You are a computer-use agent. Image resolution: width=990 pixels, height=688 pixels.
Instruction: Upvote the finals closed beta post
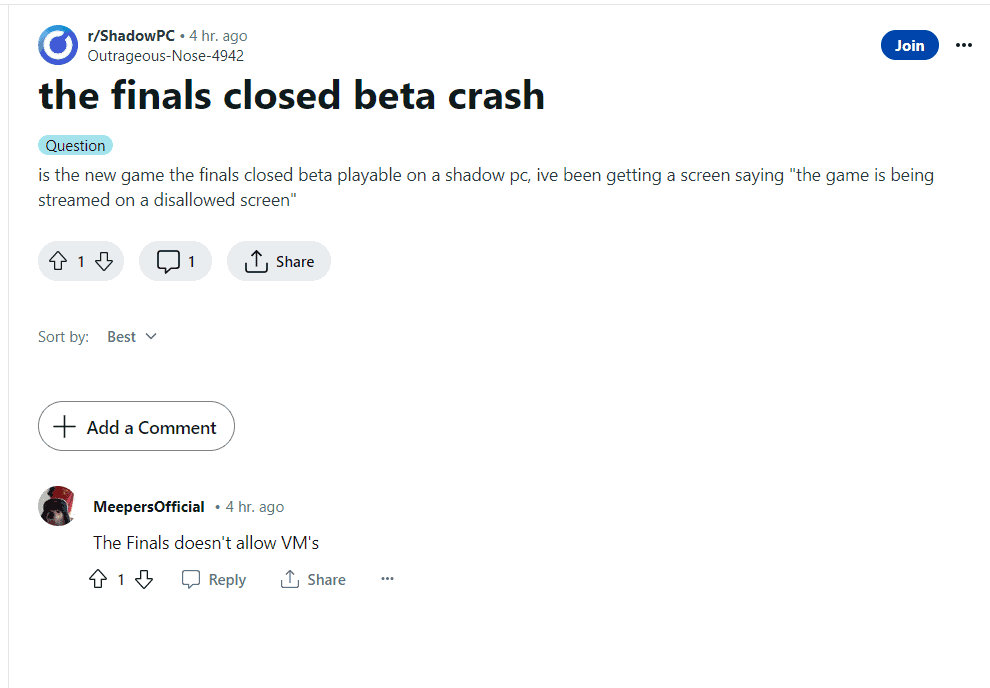click(57, 262)
